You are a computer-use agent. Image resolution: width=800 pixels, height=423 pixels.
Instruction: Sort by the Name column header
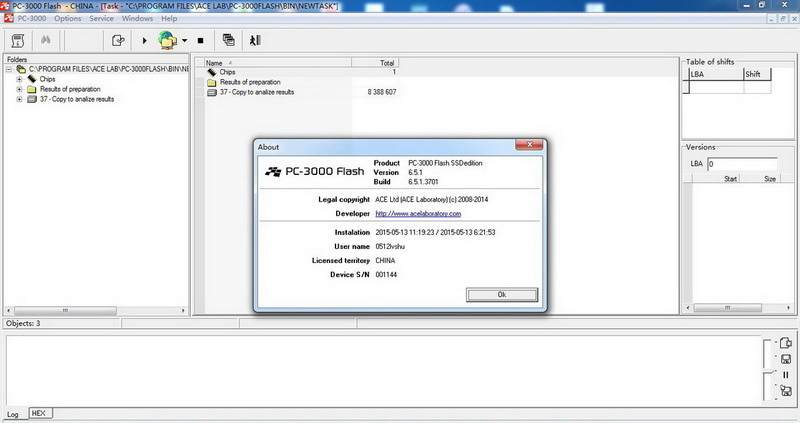point(278,63)
